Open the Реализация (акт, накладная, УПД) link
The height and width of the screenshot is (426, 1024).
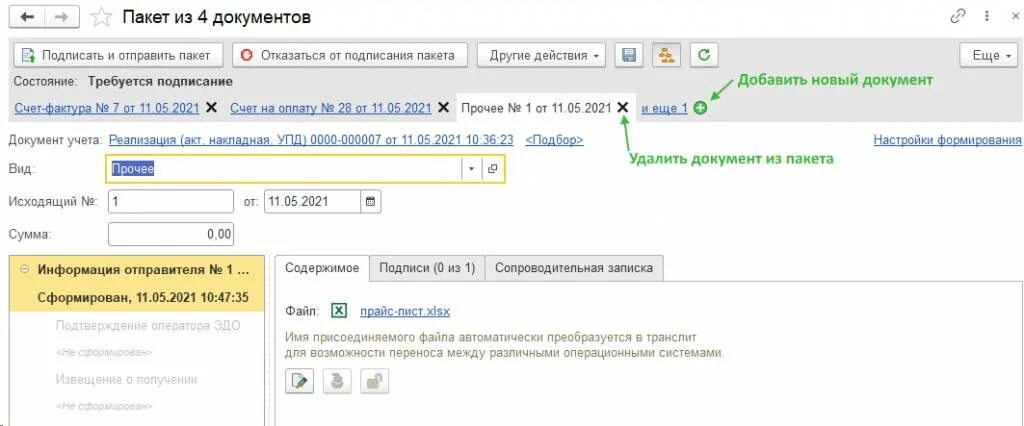tap(311, 140)
